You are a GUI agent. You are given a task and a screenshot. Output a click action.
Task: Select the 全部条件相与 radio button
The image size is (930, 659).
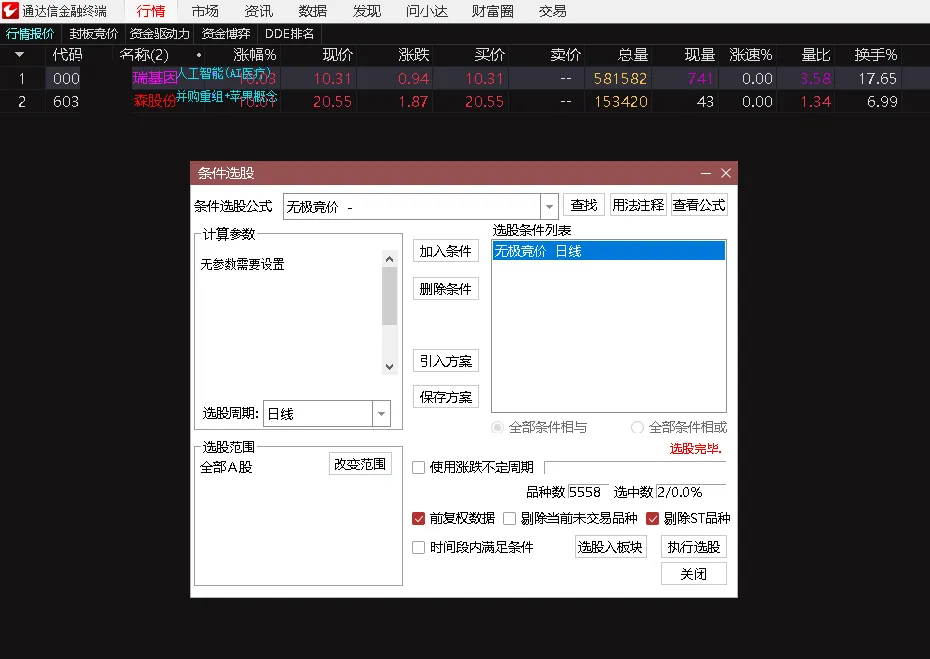tap(498, 427)
